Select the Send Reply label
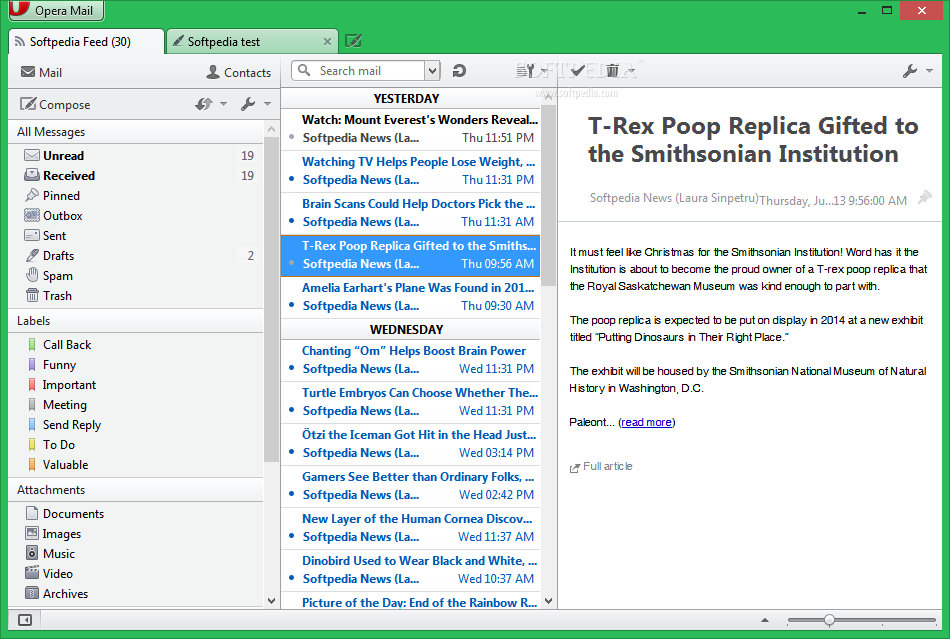 [136, 425]
